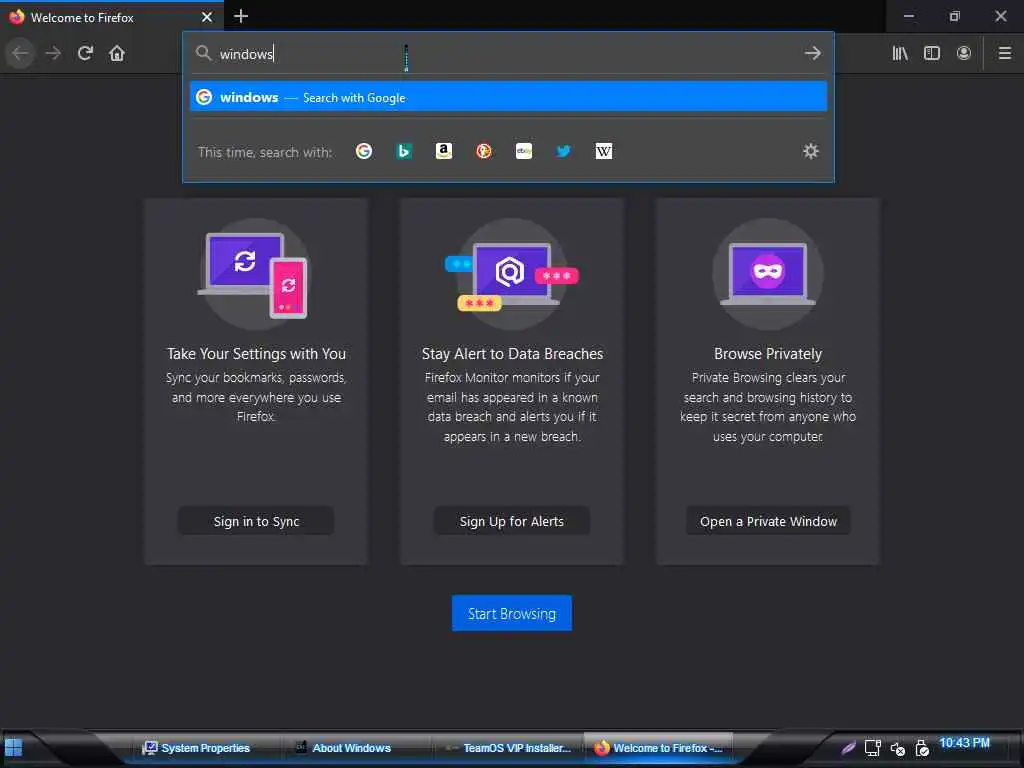Click the 10:43 PM taskbar clock
1024x768 pixels.
(964, 743)
